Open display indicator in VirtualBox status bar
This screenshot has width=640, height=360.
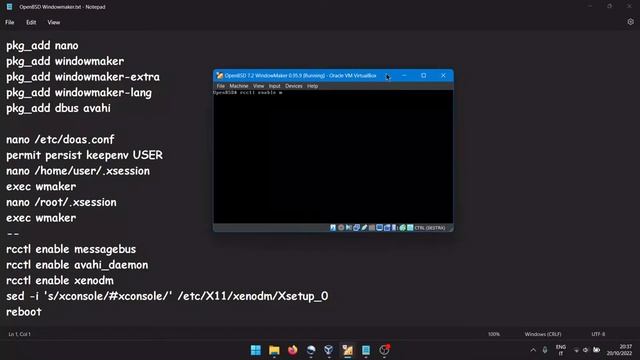click(x=379, y=228)
